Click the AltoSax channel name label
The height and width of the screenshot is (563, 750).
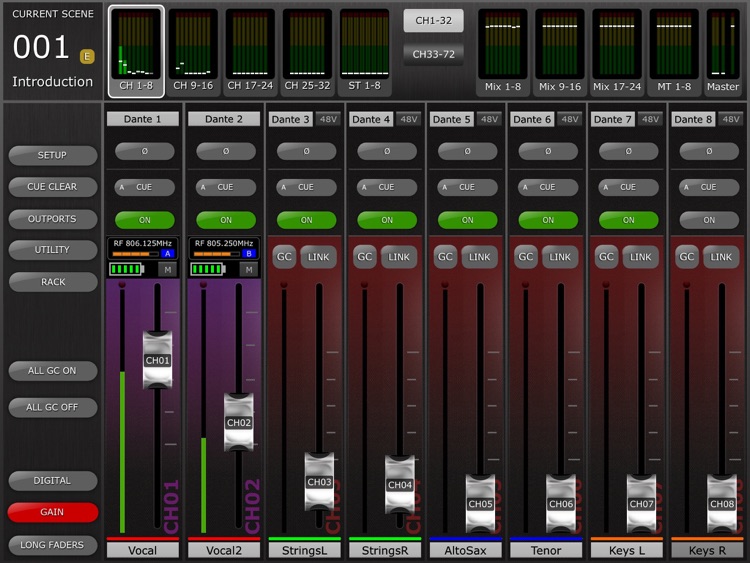(x=465, y=550)
